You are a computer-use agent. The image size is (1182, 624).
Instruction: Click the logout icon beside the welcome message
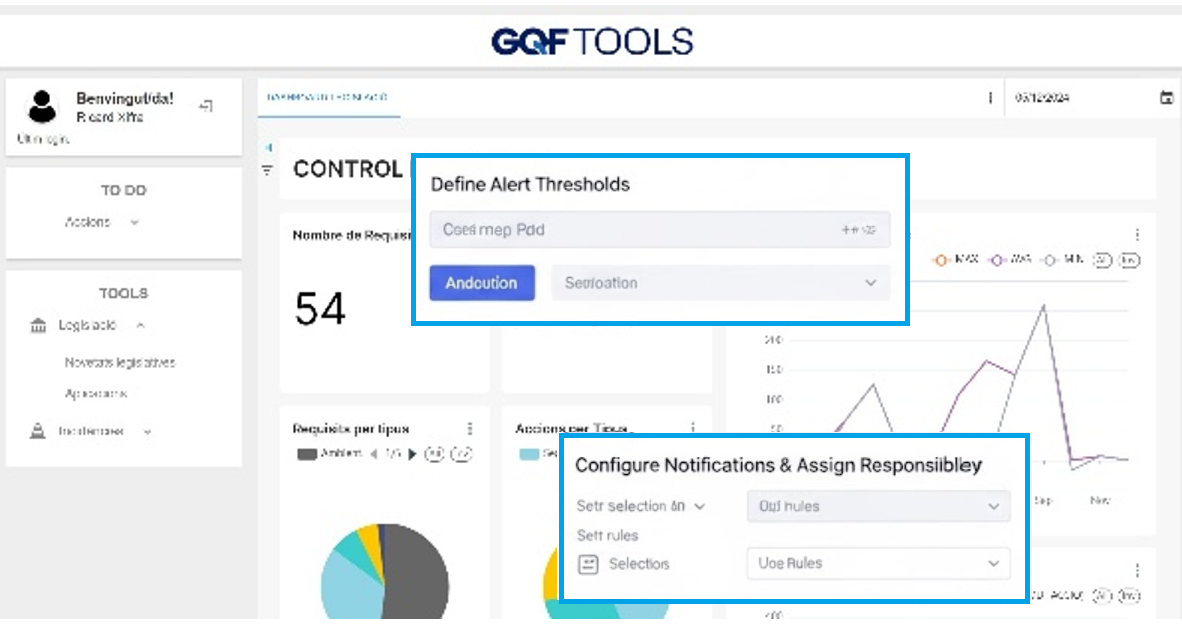pos(206,106)
